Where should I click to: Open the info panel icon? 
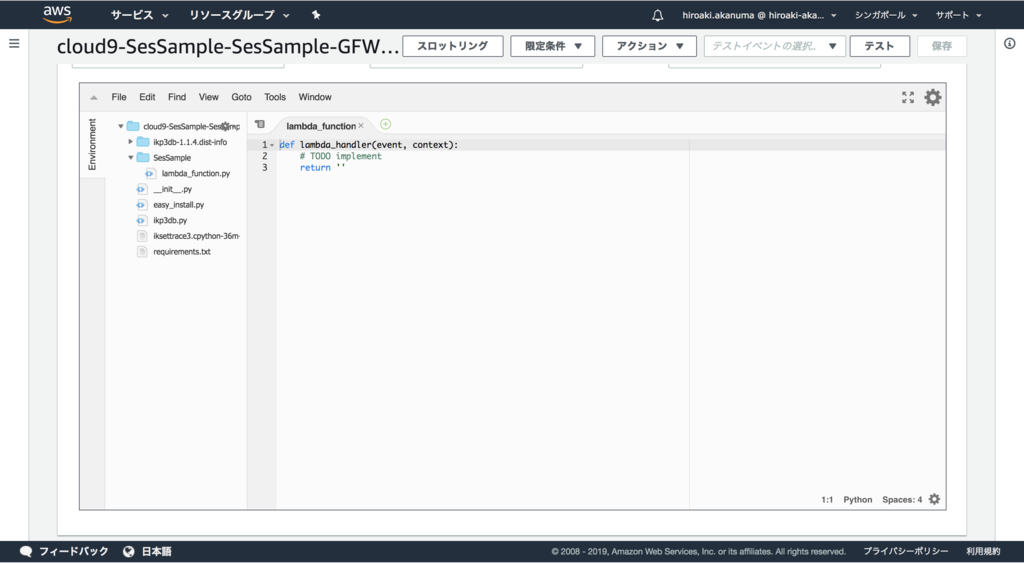1010,44
